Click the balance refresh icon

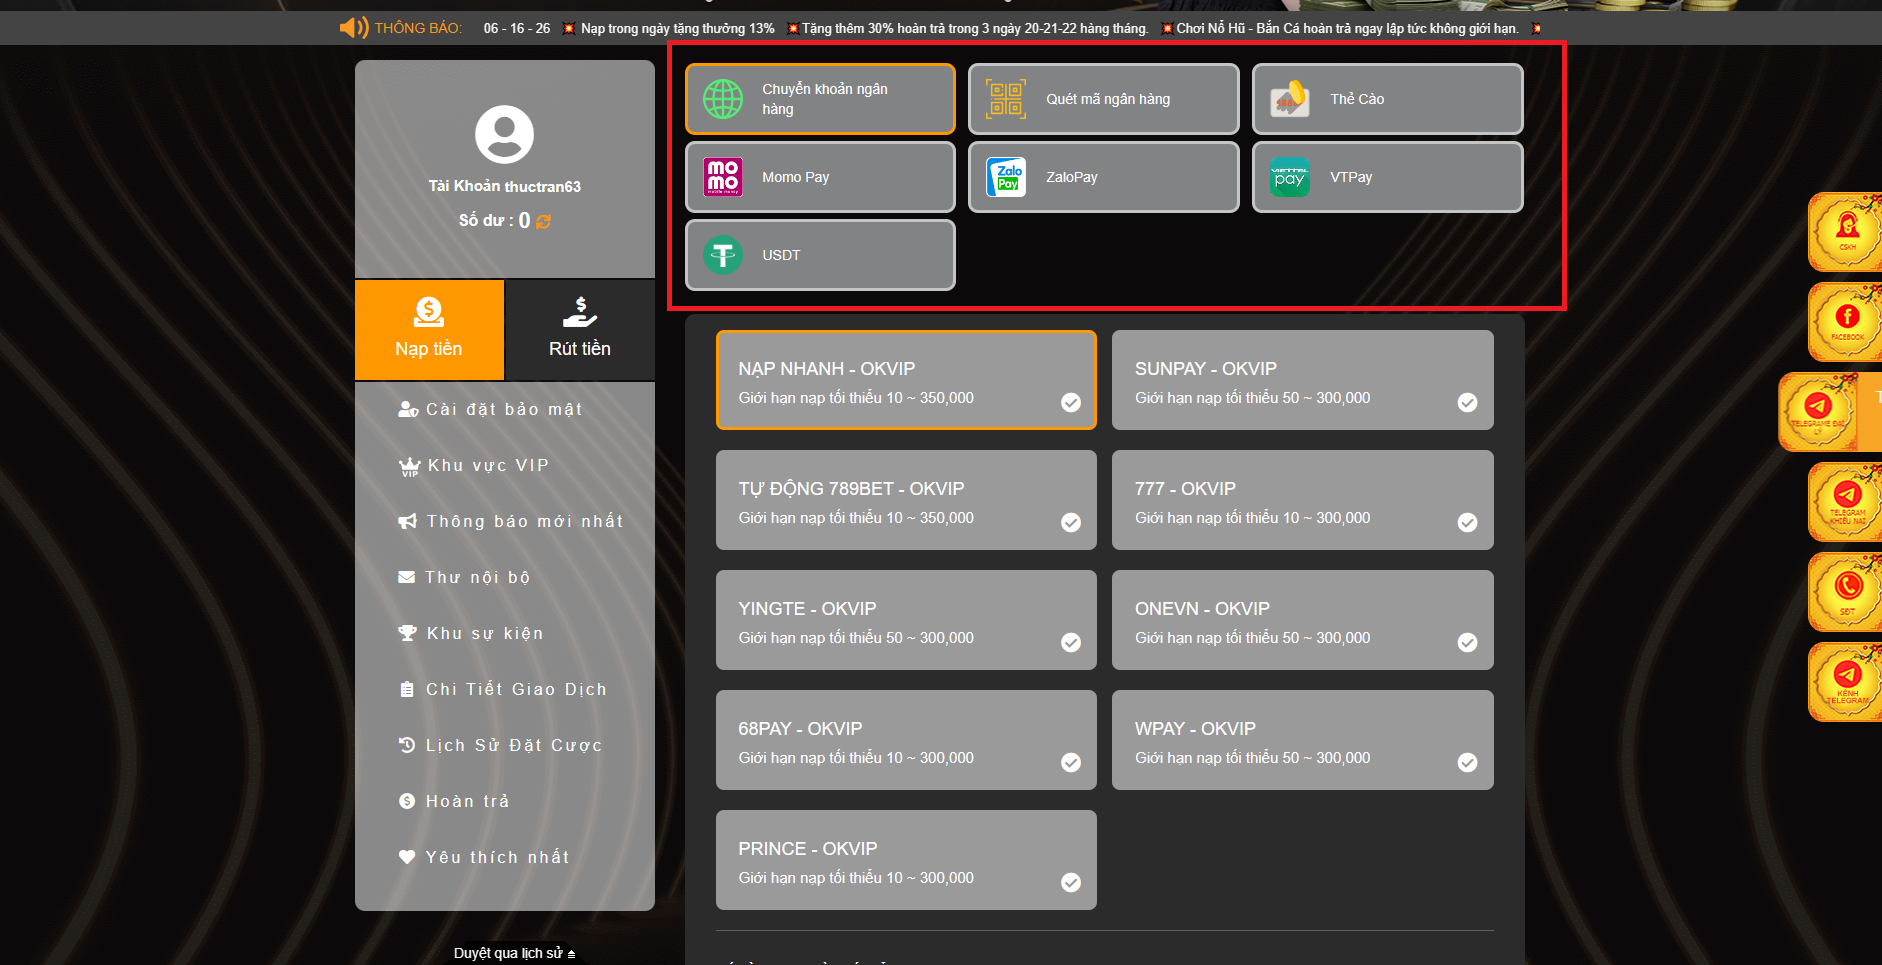pyautogui.click(x=544, y=221)
